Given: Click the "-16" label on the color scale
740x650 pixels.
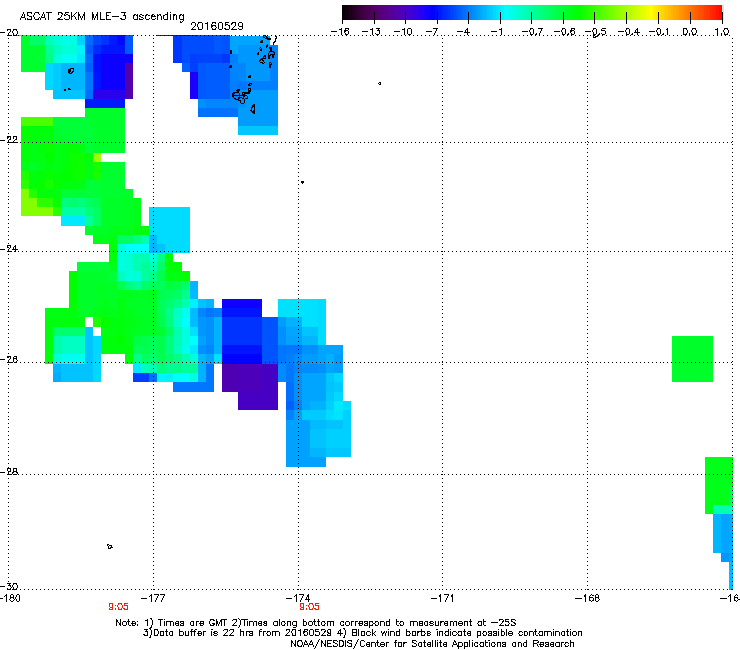Looking at the screenshot, I should click(x=339, y=32).
